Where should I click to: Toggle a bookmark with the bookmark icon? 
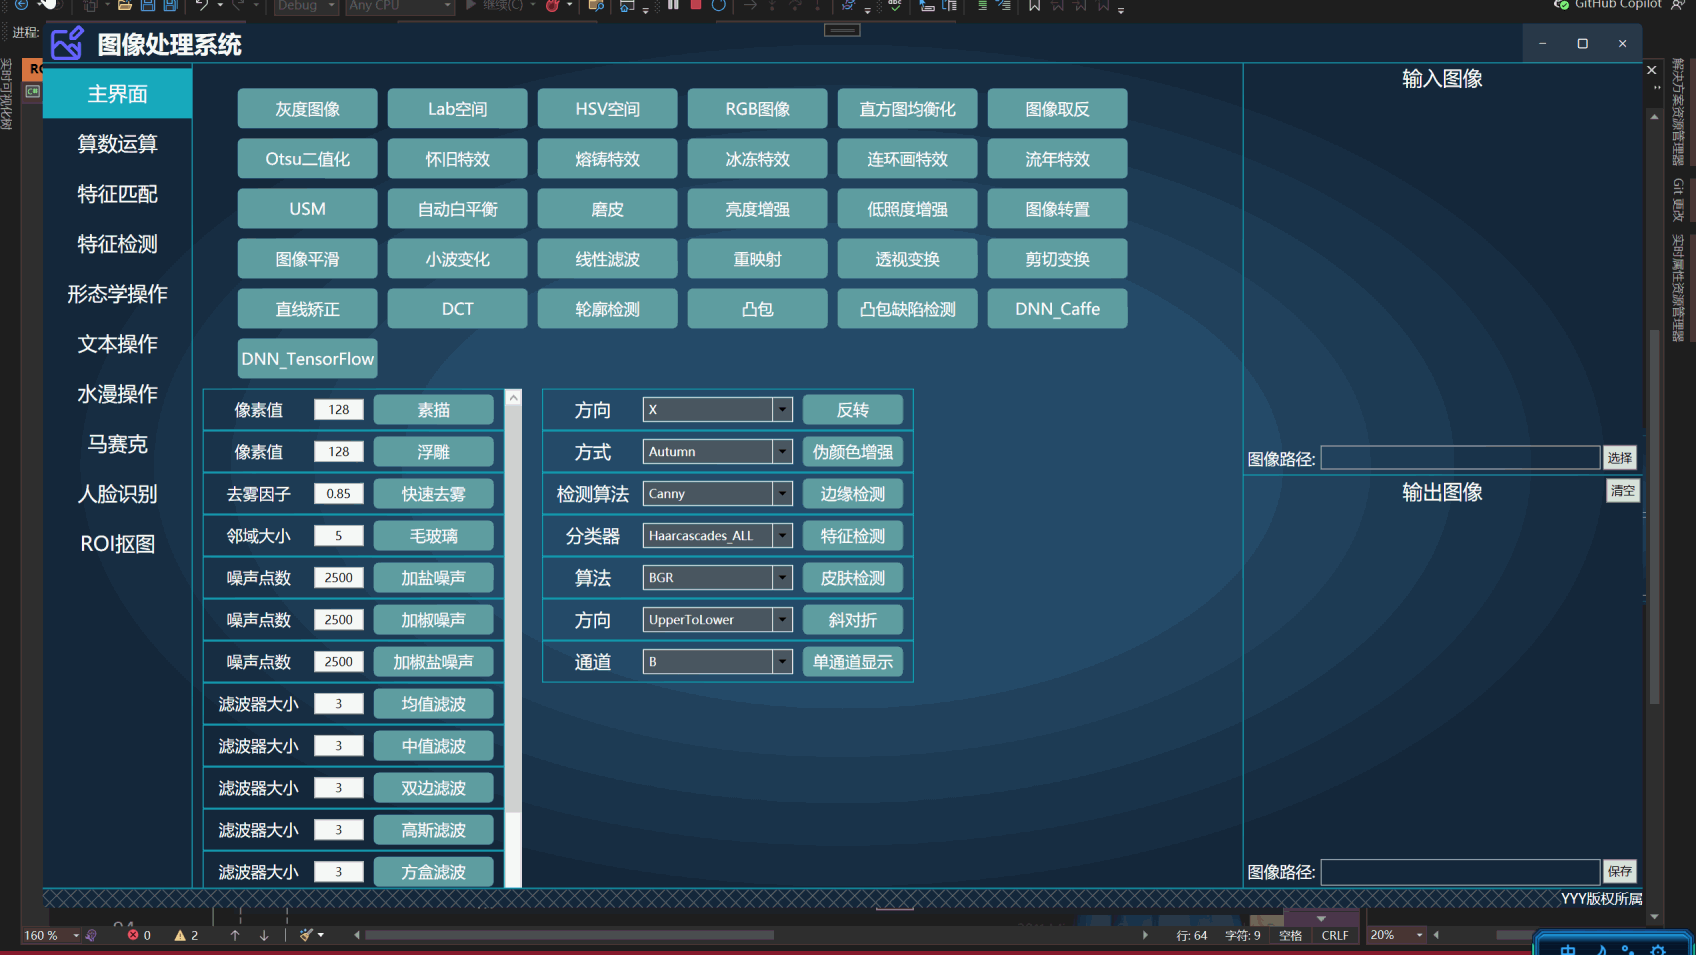(x=1034, y=7)
